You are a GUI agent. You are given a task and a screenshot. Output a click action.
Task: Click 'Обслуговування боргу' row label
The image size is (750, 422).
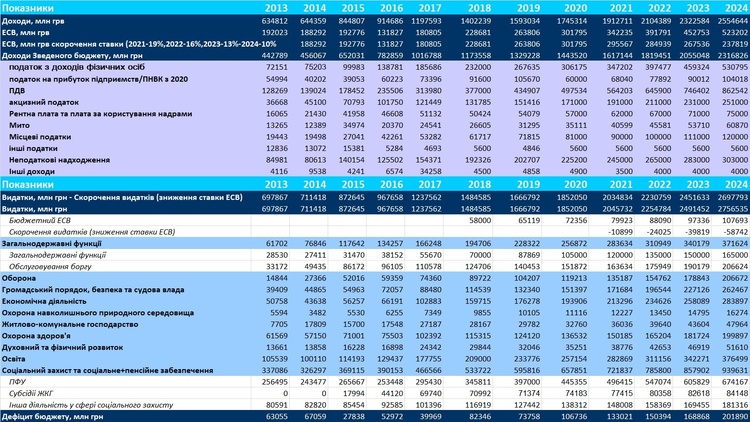pos(50,267)
